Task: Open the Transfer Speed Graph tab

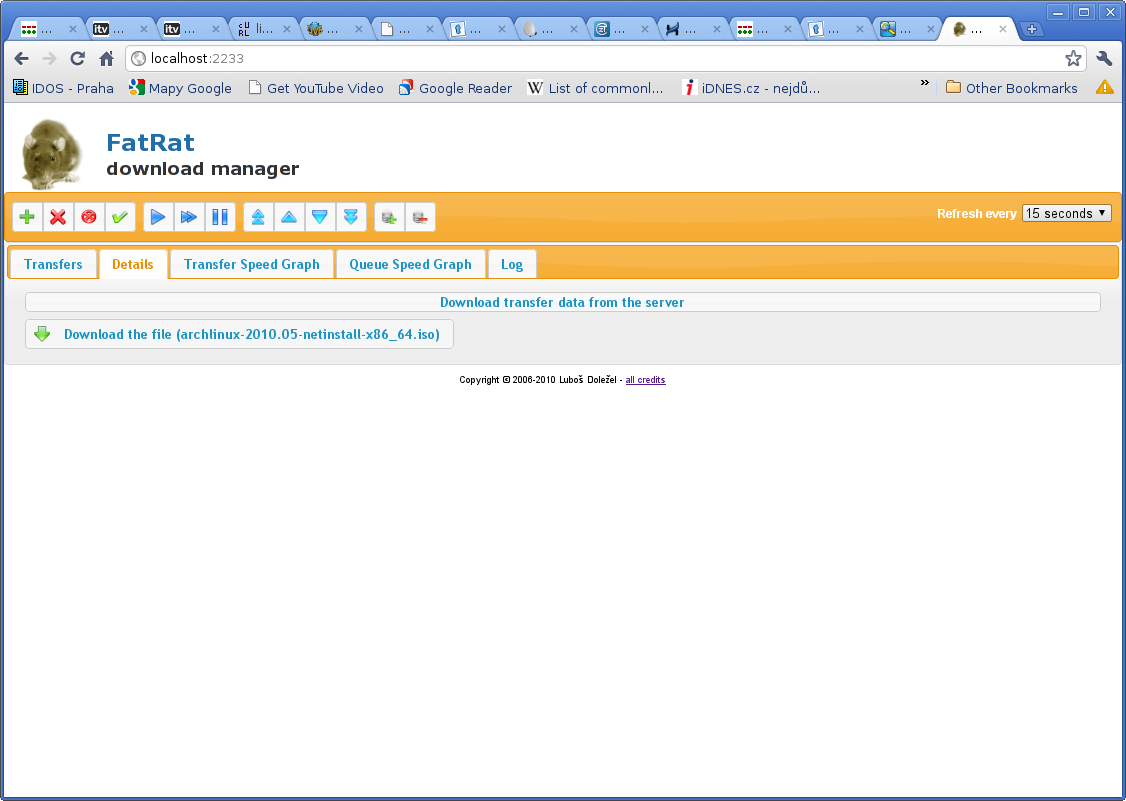Action: point(251,264)
